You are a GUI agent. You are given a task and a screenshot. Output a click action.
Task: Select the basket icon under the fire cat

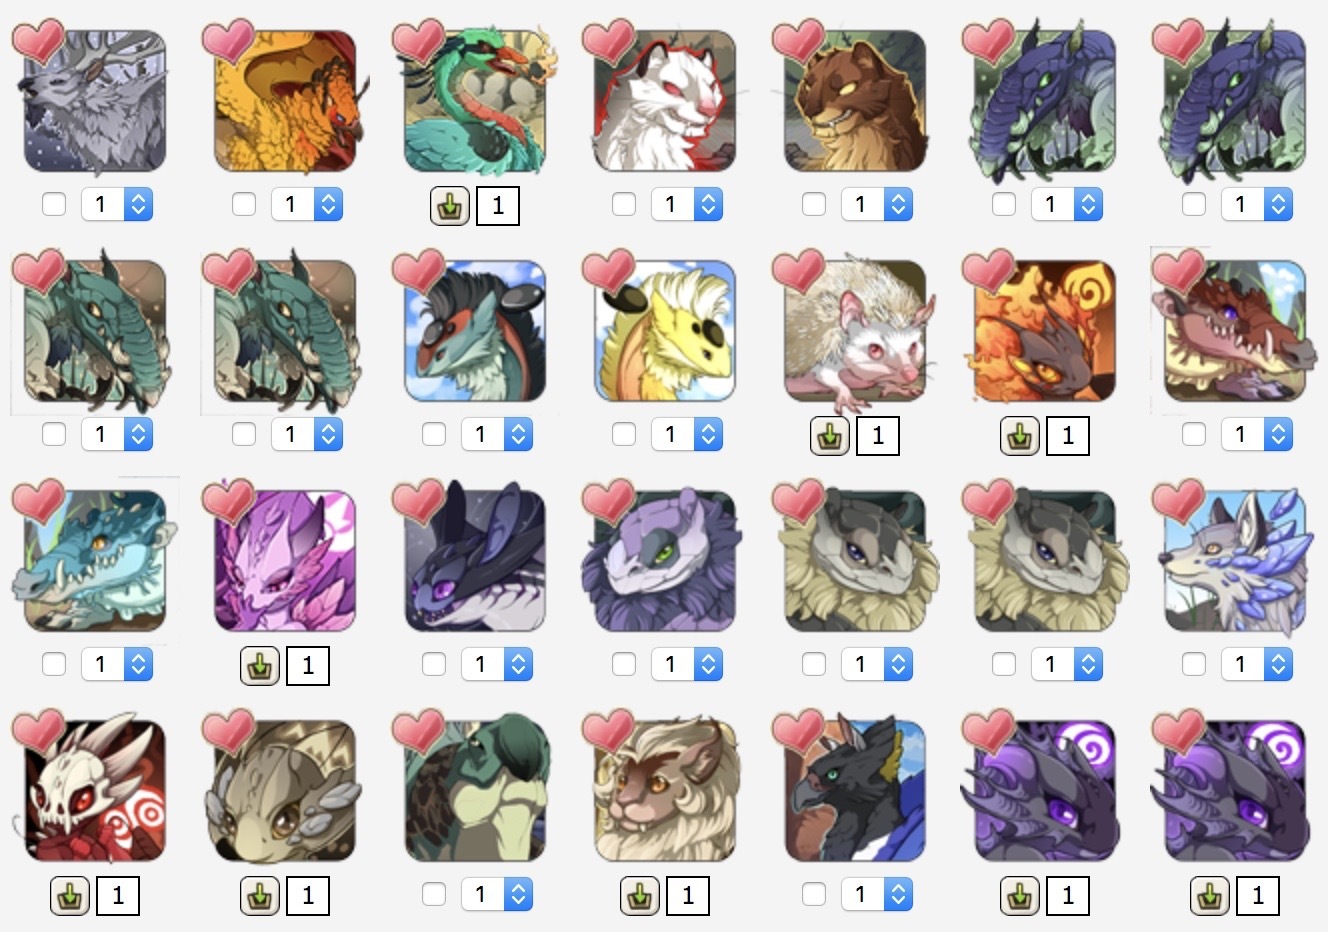(1020, 436)
